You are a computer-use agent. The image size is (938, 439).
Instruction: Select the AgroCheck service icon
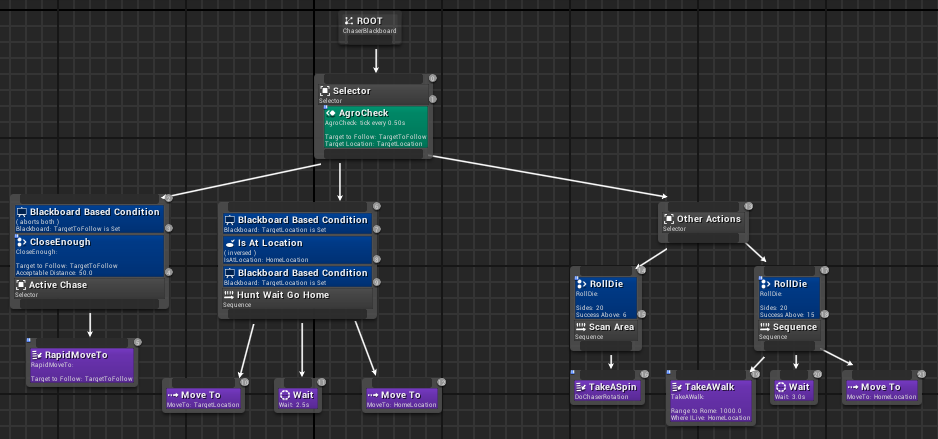tap(330, 113)
